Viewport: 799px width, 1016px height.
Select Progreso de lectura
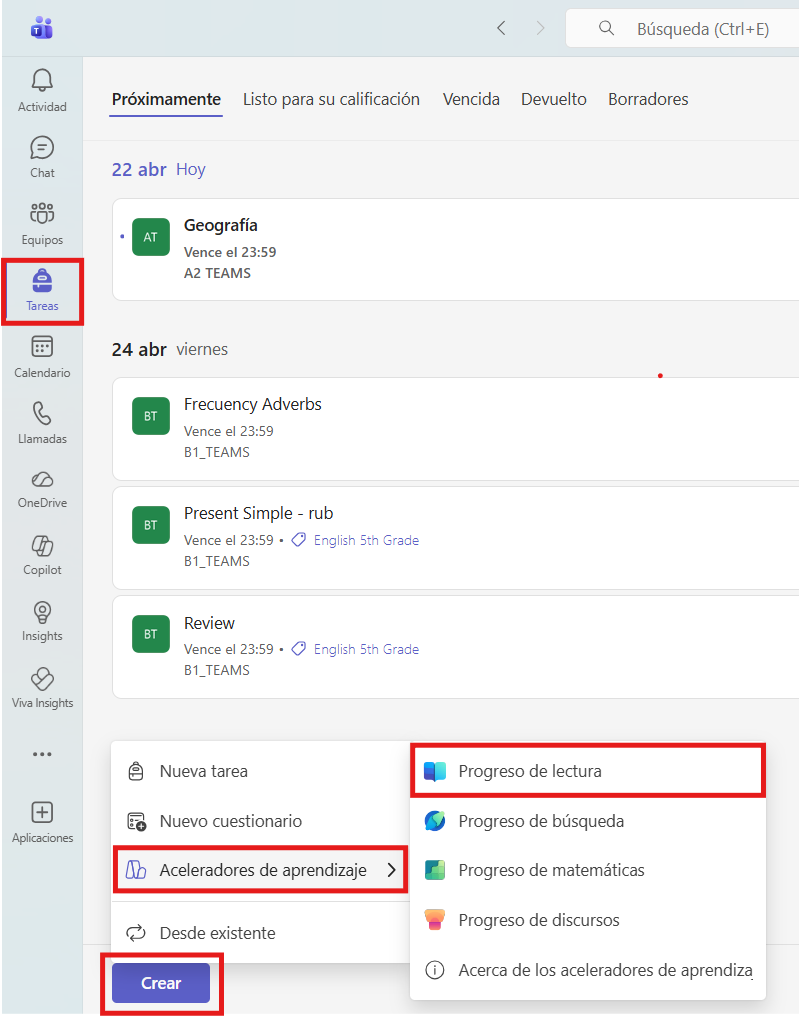point(588,771)
